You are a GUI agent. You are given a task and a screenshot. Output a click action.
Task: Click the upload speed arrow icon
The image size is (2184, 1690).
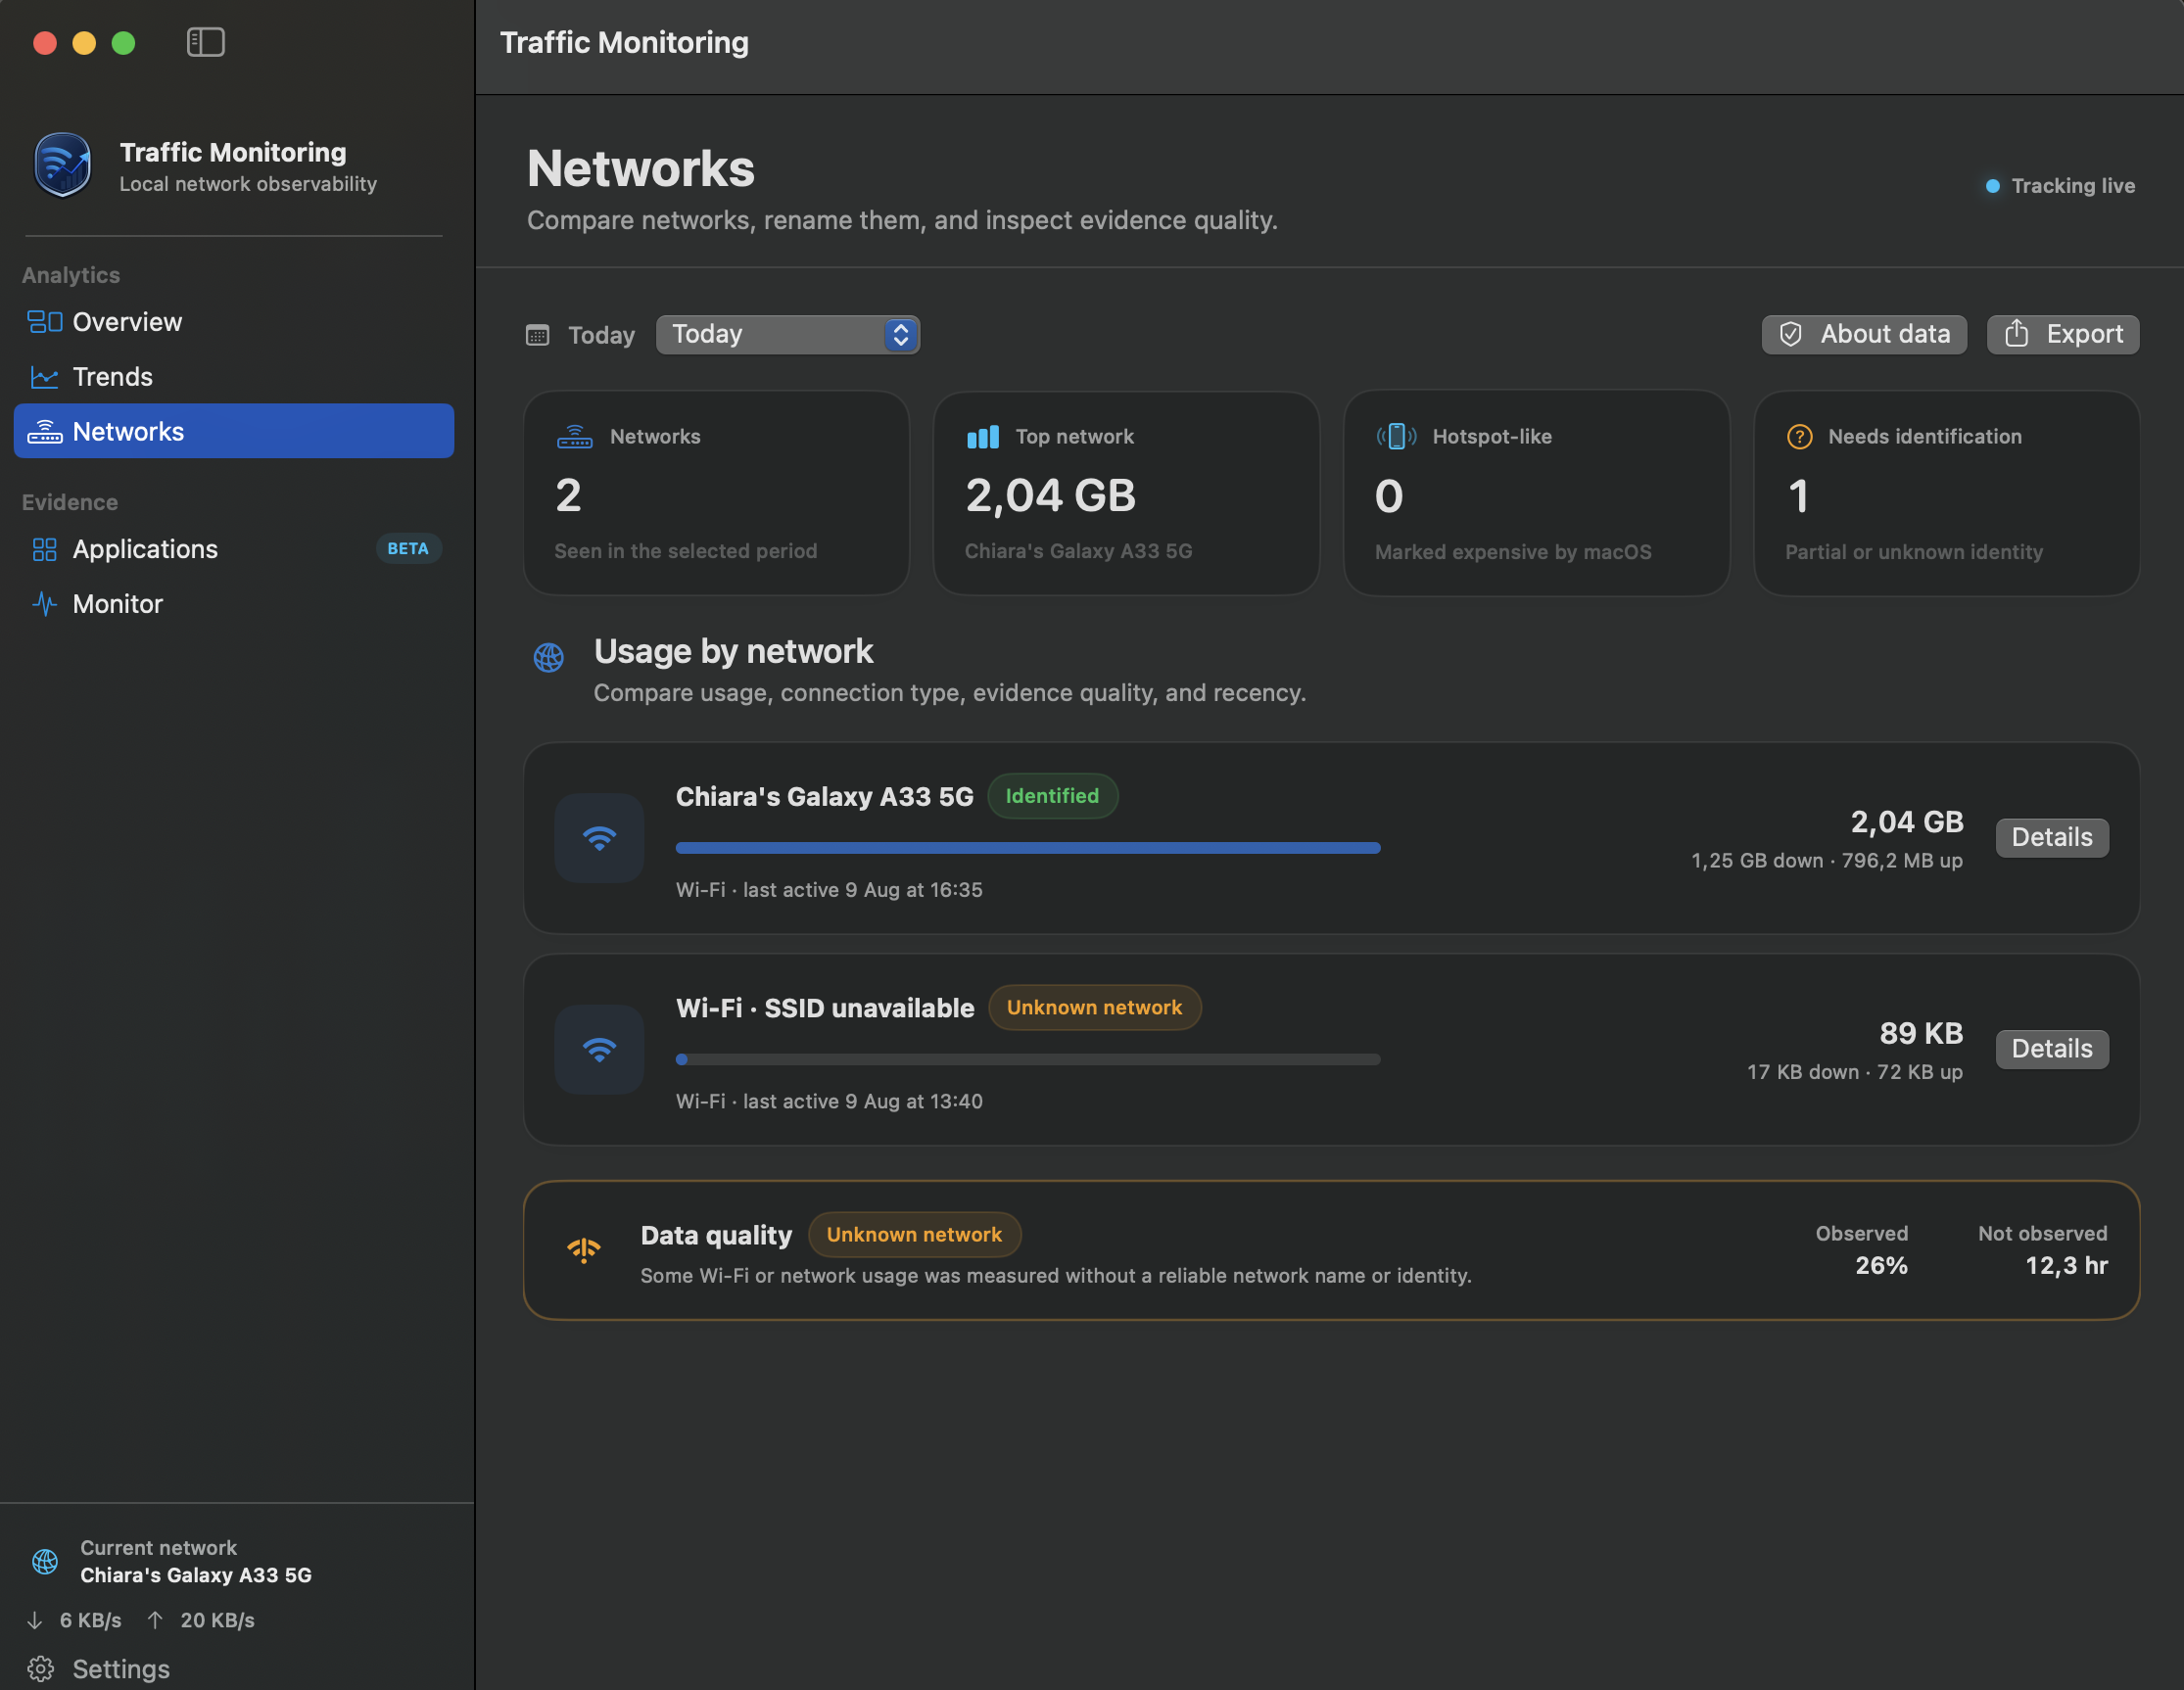pos(155,1620)
